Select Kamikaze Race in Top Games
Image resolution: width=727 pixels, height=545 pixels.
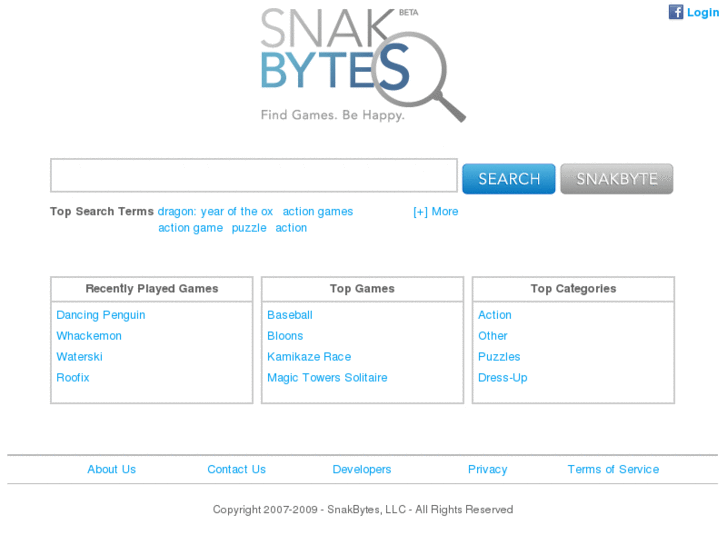309,357
